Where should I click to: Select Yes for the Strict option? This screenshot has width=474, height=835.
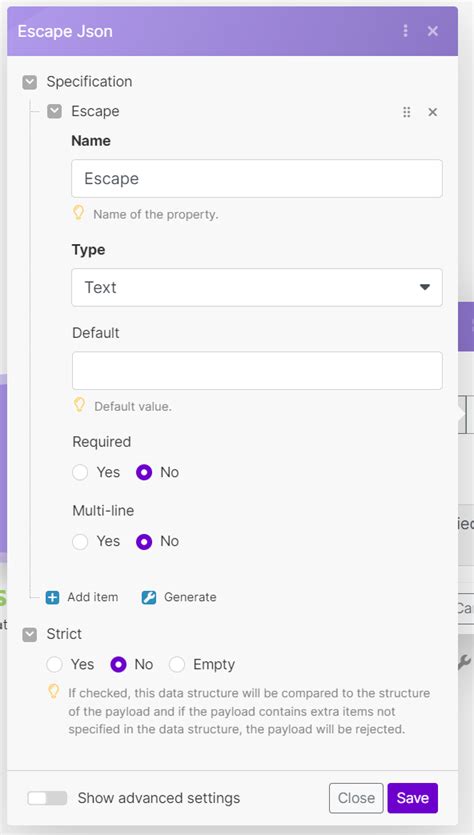point(54,665)
